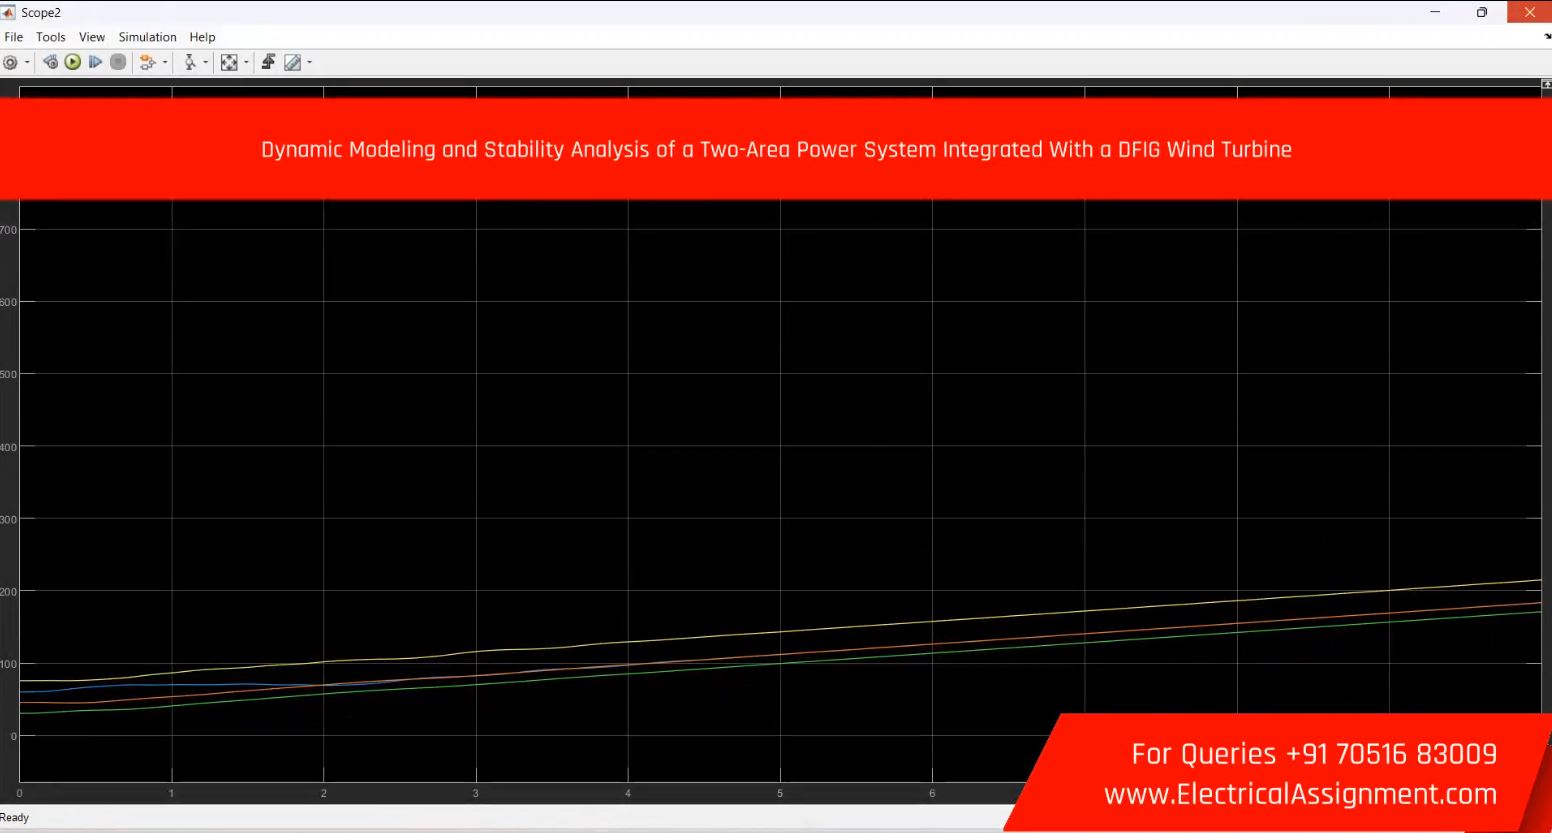Open Configuration Properties gear icon

(11, 63)
